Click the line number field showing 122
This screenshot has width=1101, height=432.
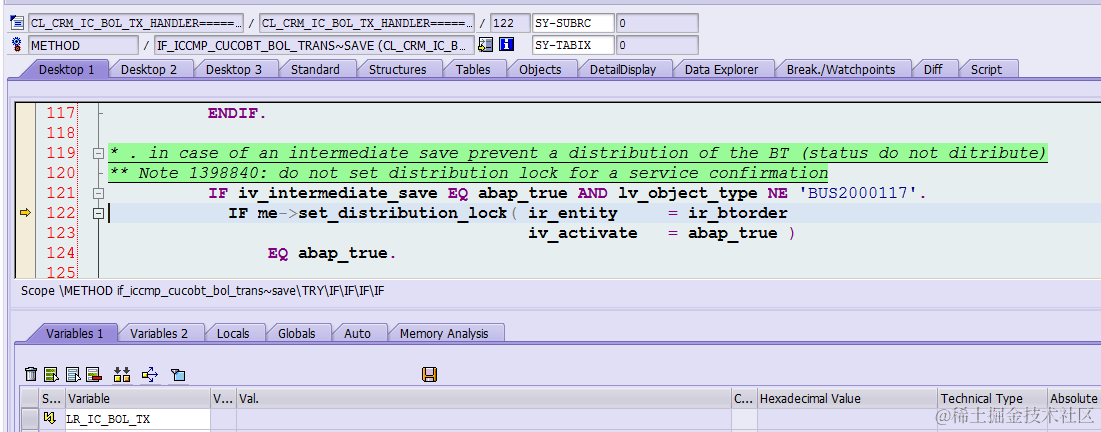510,23
